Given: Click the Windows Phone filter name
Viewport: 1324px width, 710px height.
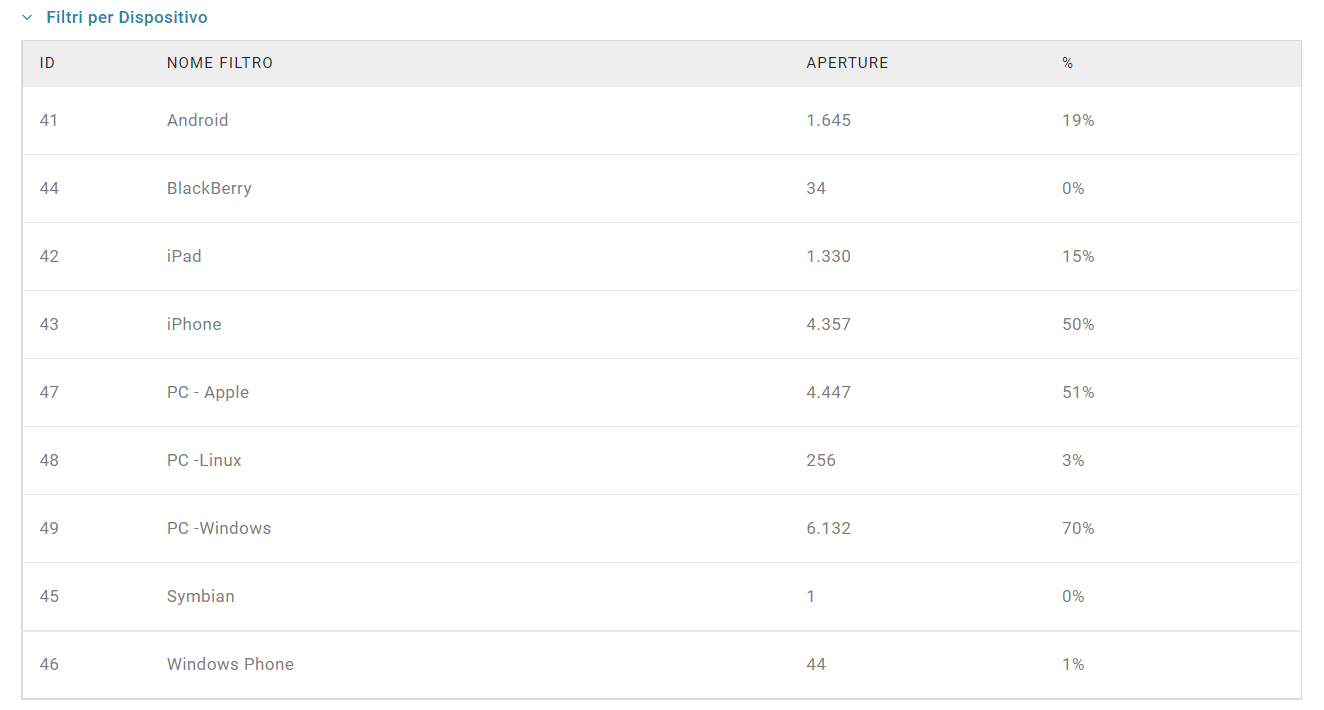Looking at the screenshot, I should [x=230, y=664].
